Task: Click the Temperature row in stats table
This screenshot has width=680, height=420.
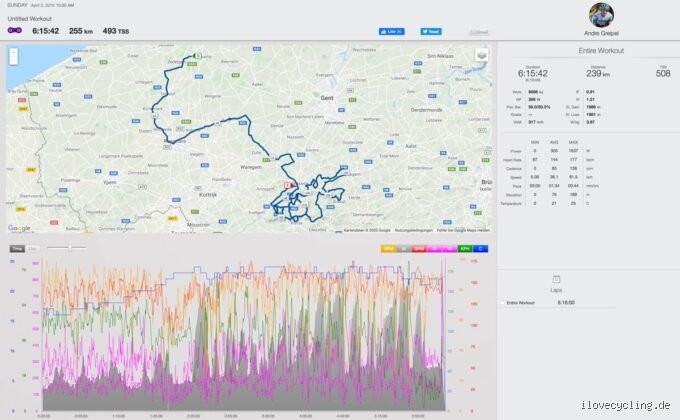Action: (551, 203)
